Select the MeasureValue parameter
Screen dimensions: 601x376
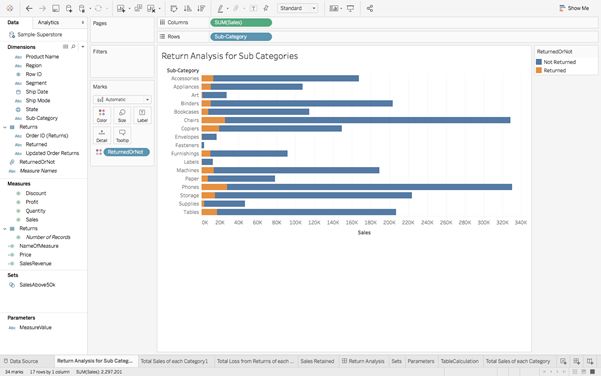pyautogui.click(x=35, y=327)
